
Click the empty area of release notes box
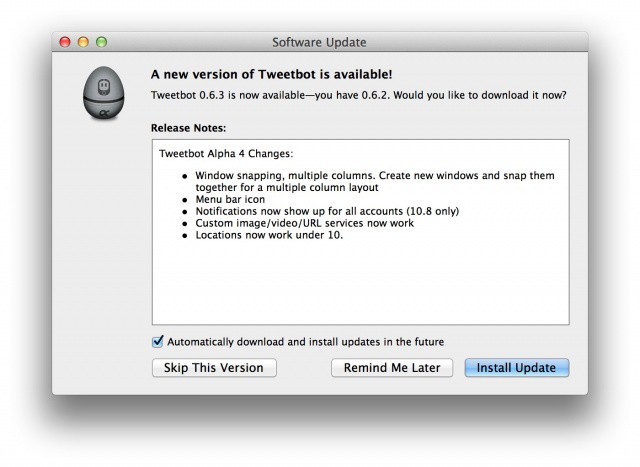[x=360, y=285]
